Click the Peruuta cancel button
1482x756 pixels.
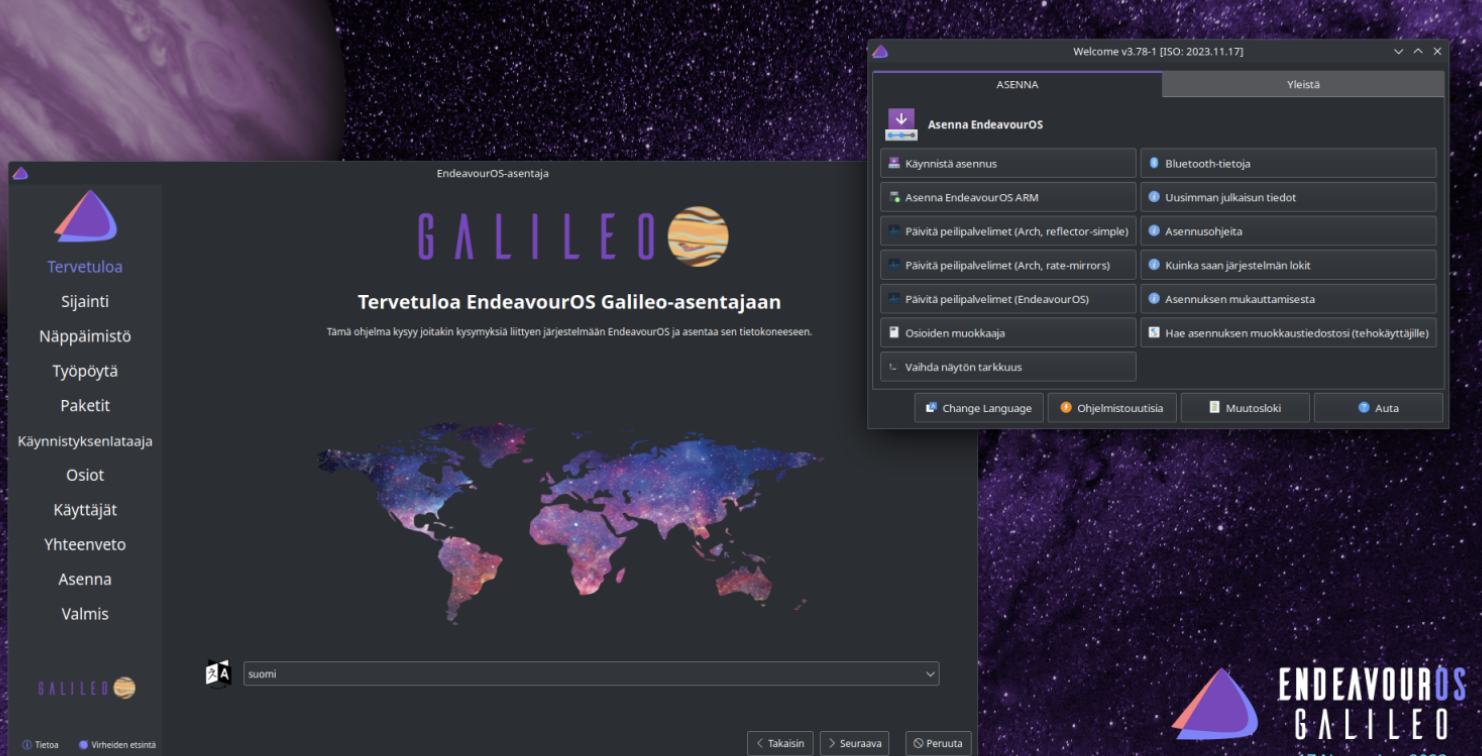tap(938, 743)
